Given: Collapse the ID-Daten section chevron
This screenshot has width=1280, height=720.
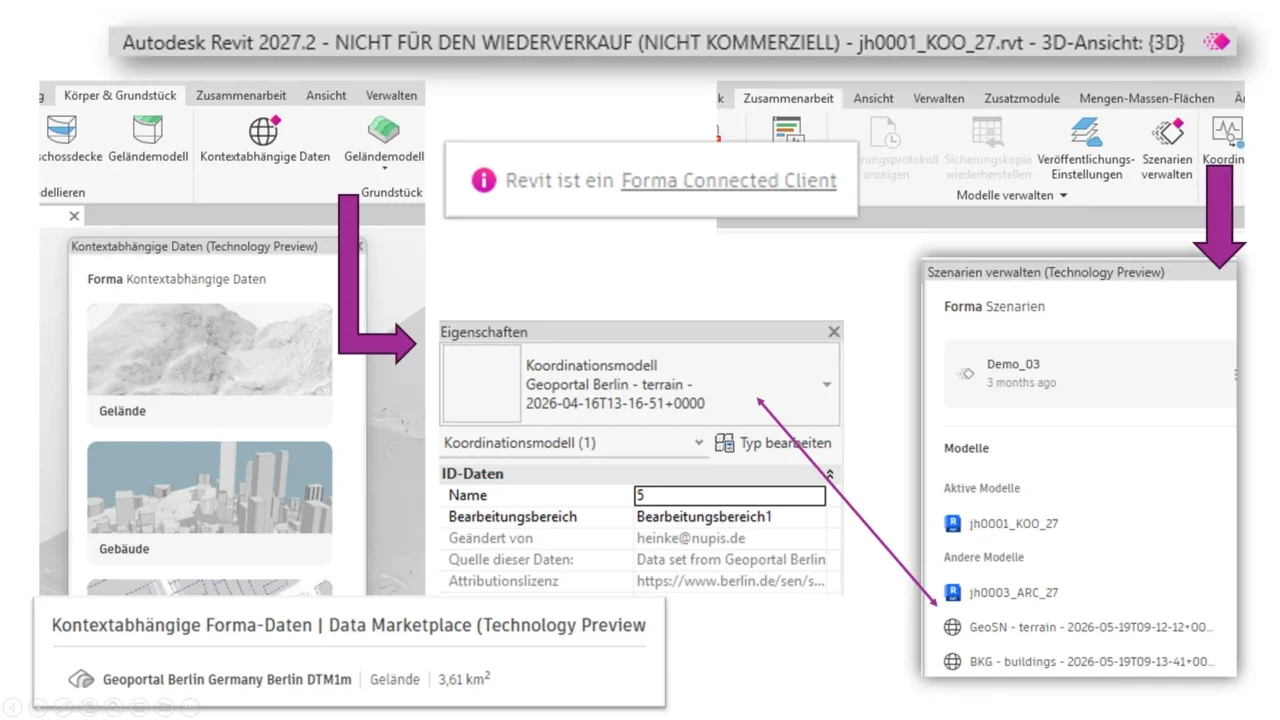Looking at the screenshot, I should (829, 474).
